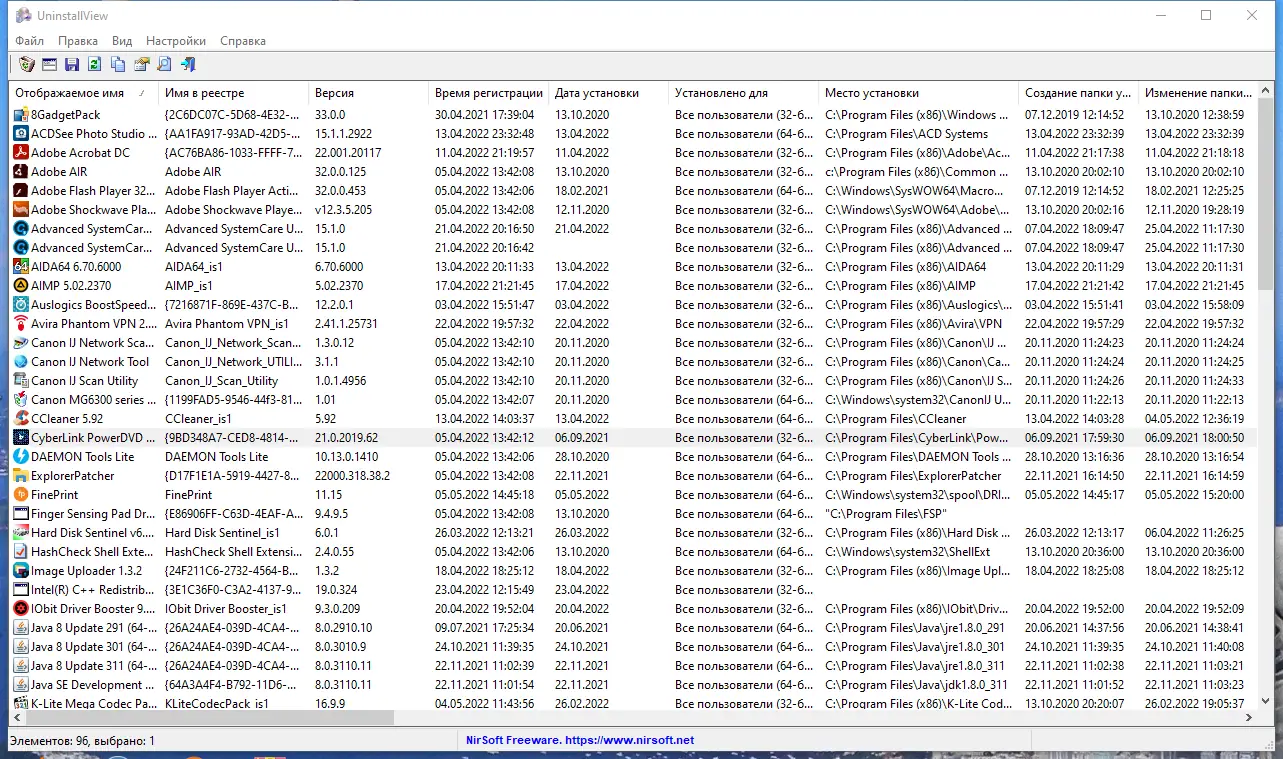Click the vertical scrollbar down arrow
This screenshot has width=1283, height=759.
[1265, 702]
